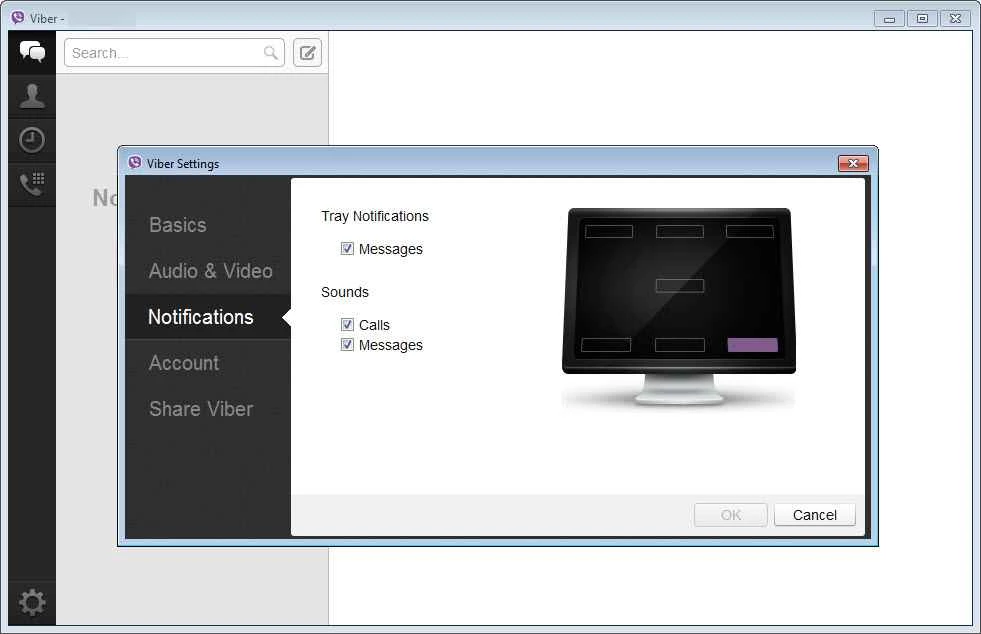Go to the Share Viber tab

tap(200, 409)
